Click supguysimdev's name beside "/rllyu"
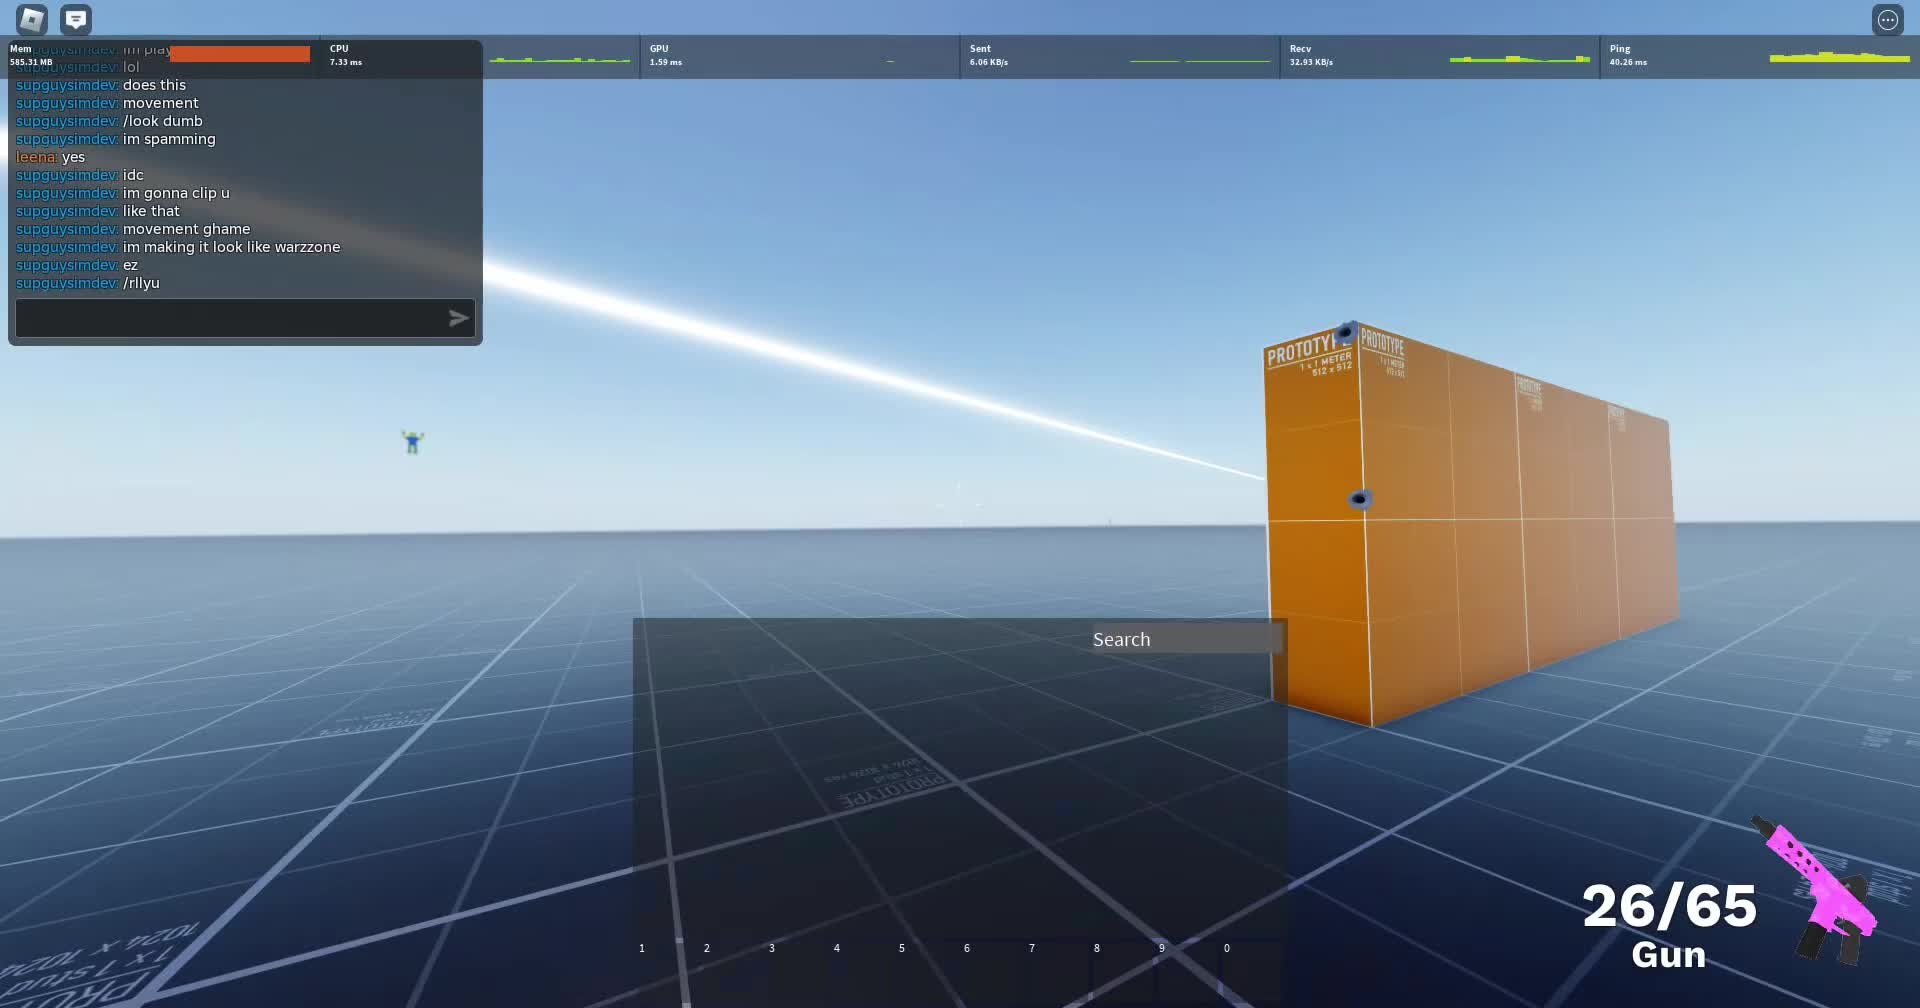1920x1008 pixels. coord(67,283)
